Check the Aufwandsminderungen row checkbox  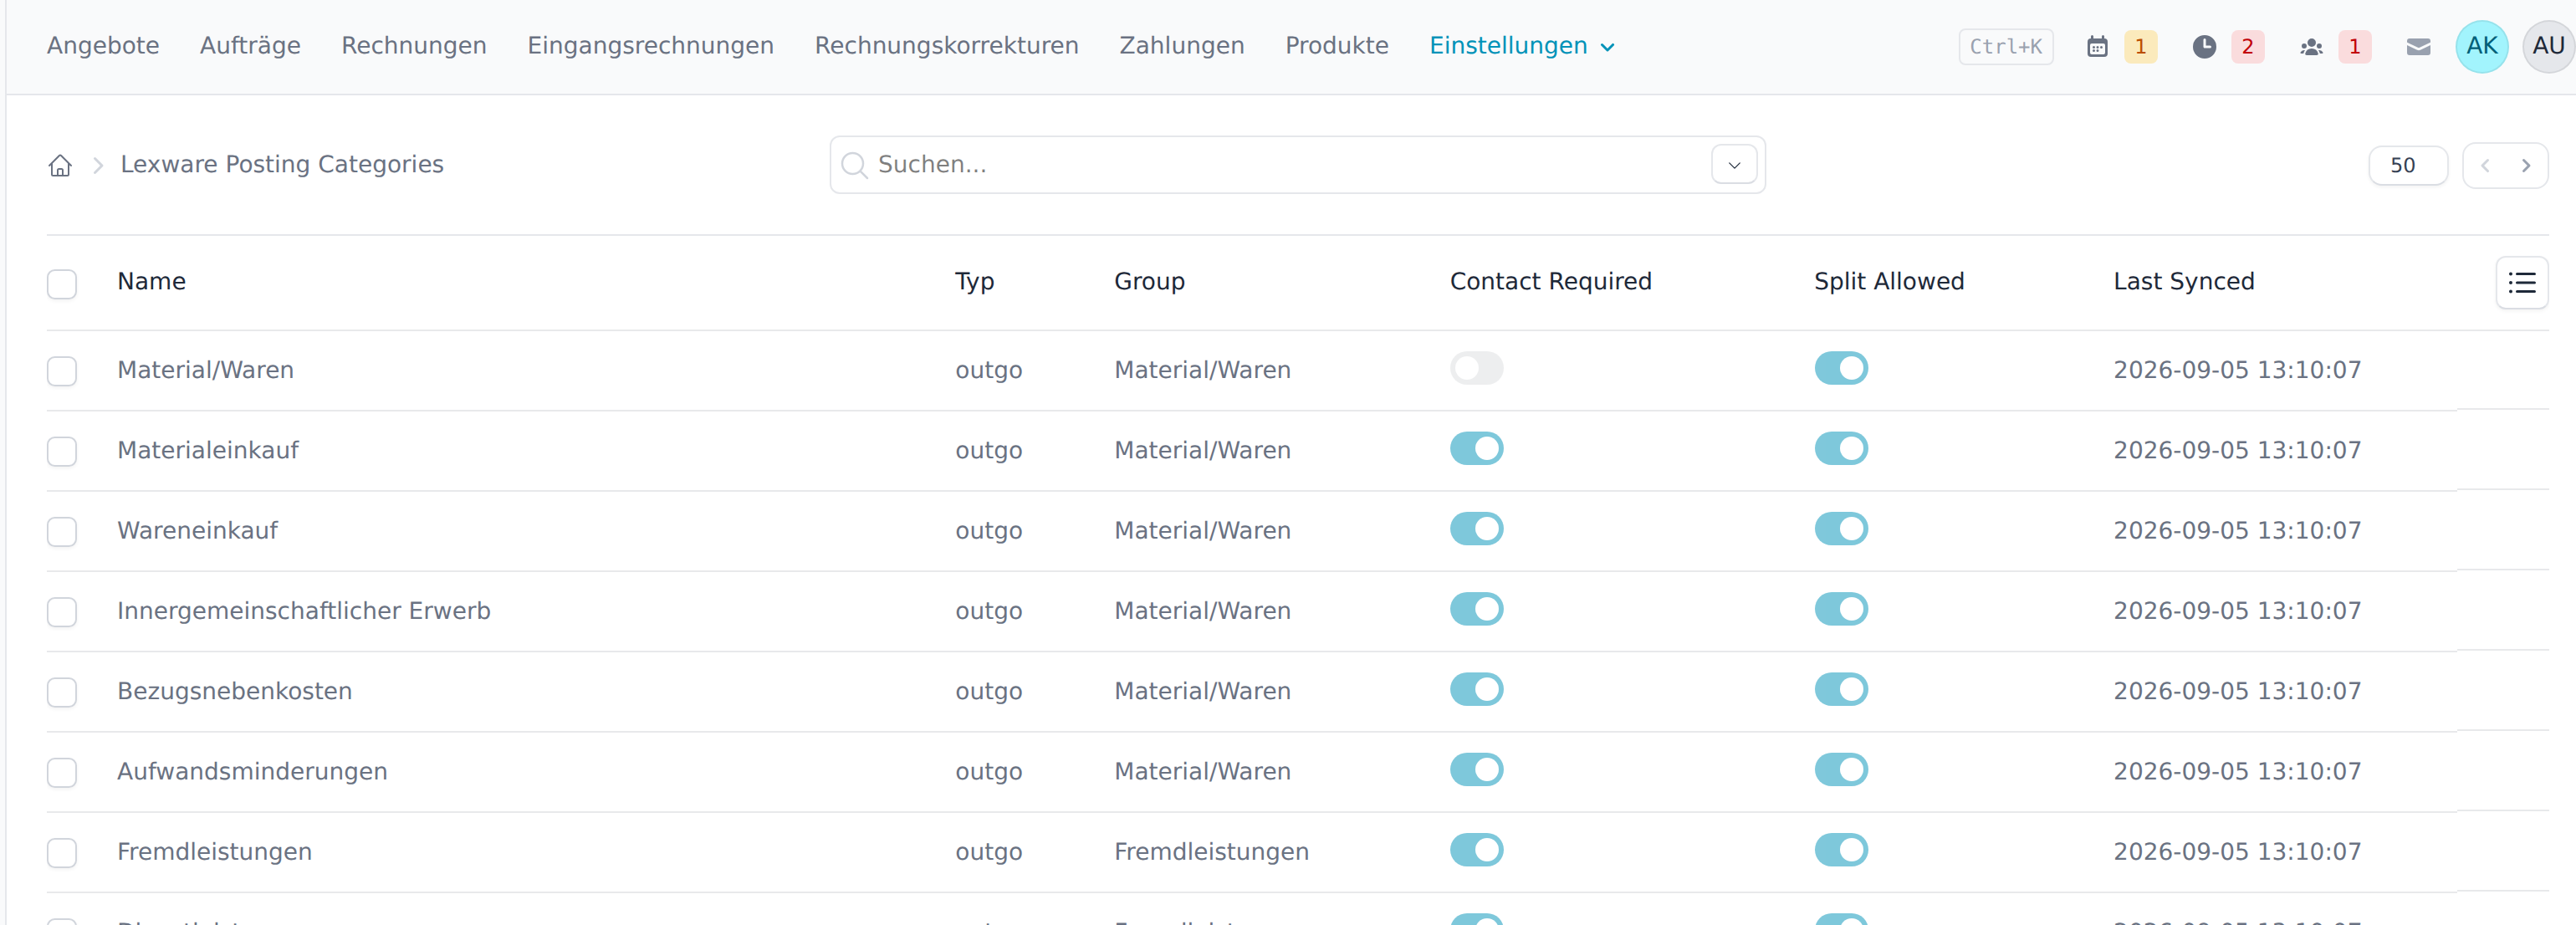(62, 772)
